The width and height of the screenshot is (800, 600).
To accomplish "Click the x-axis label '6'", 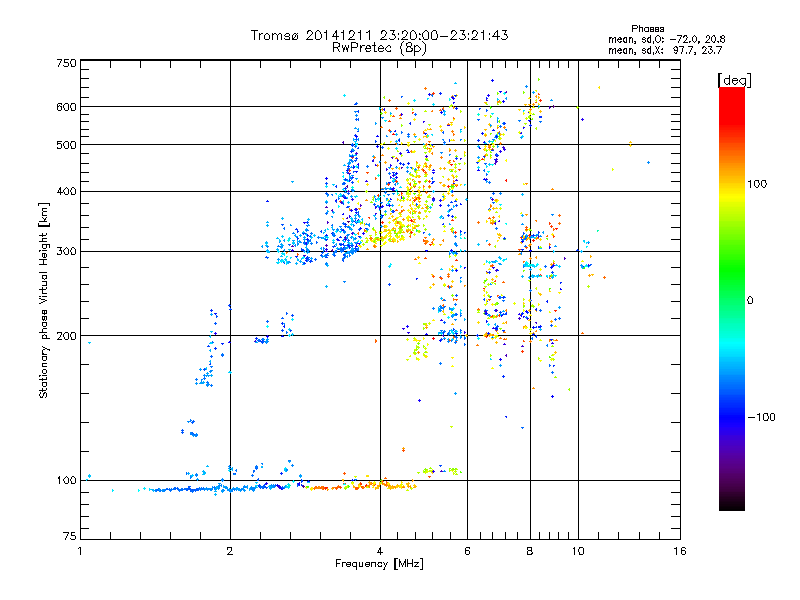I will (x=467, y=551).
